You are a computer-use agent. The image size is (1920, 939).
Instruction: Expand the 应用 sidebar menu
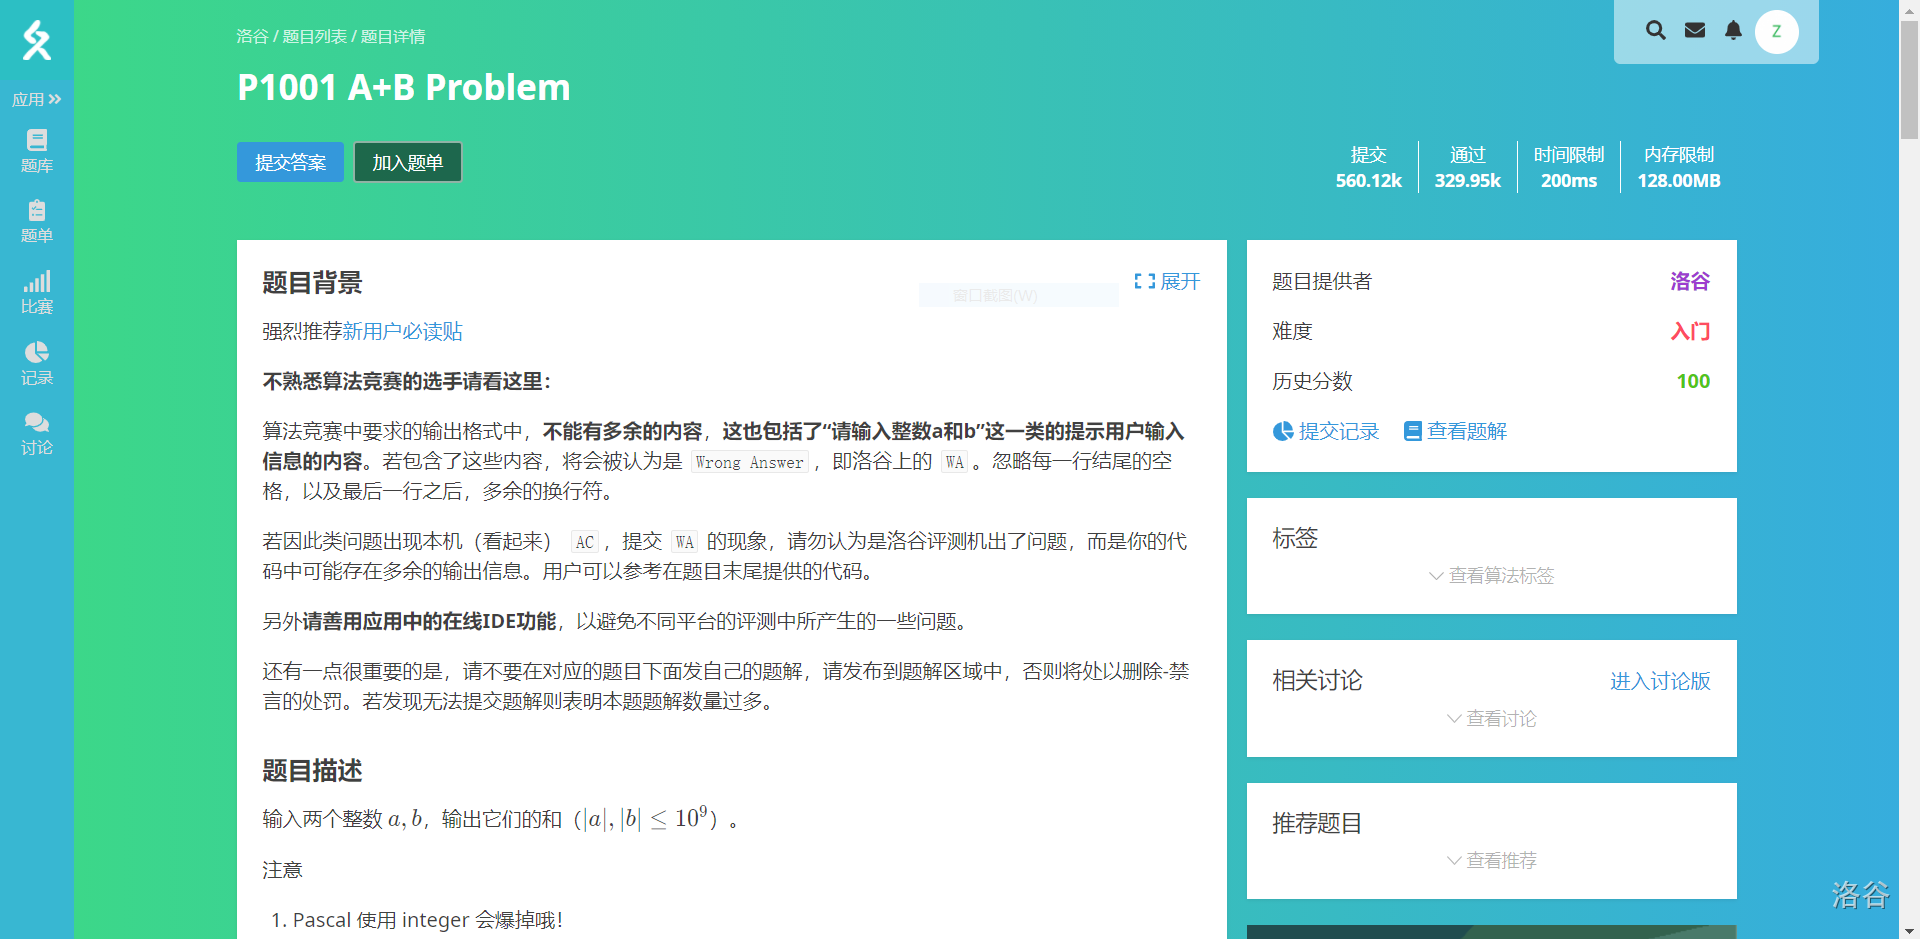click(x=37, y=99)
